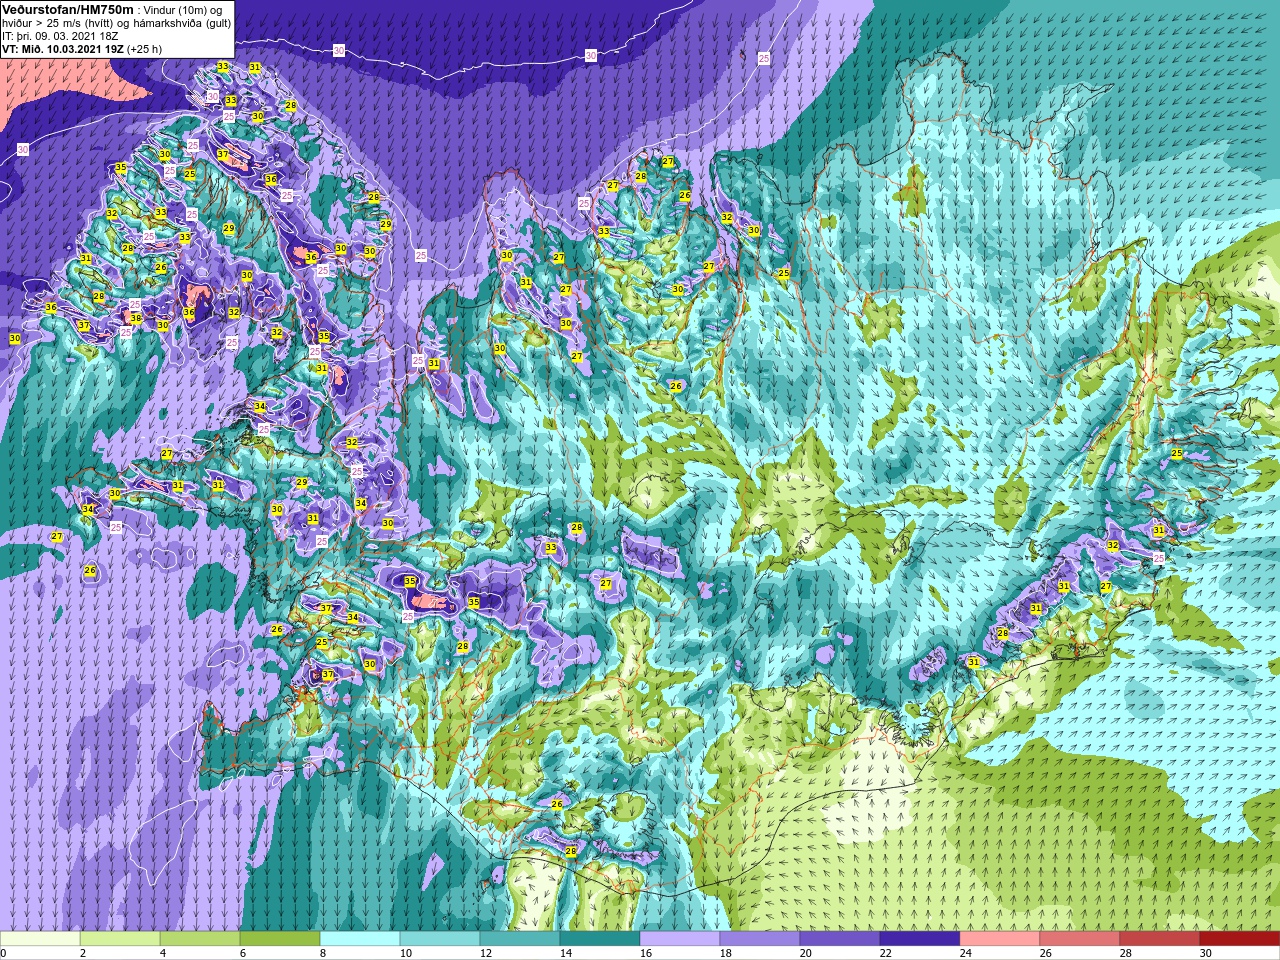Click the 'VT: Mið. 10.03.2021 19Z (+25 h)' line
The height and width of the screenshot is (960, 1280).
(x=82, y=49)
